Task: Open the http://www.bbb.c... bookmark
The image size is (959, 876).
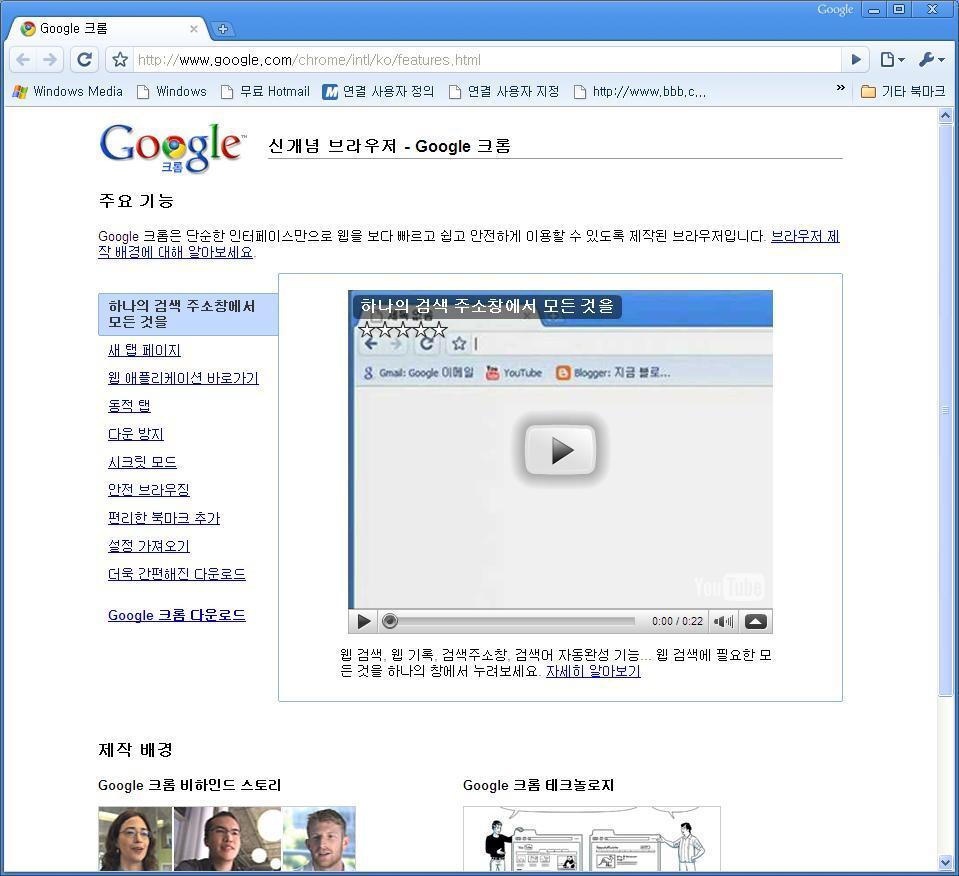Action: [640, 92]
